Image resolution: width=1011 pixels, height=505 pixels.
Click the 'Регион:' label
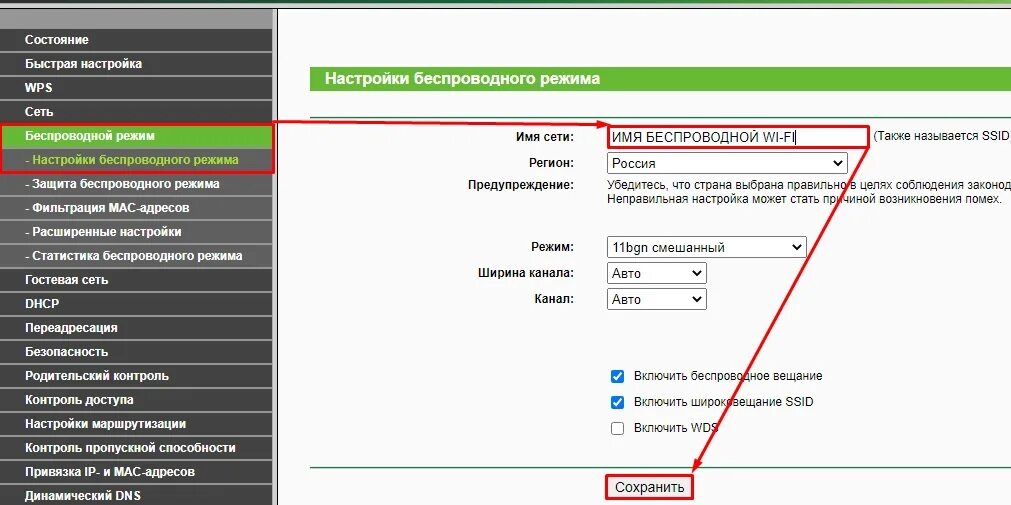551,163
